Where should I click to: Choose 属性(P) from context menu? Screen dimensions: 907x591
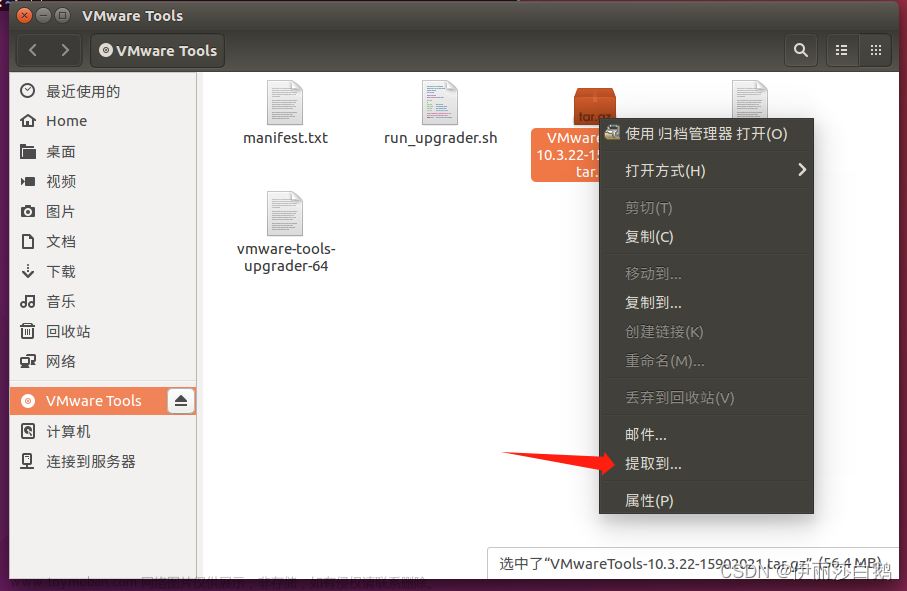pos(706,500)
